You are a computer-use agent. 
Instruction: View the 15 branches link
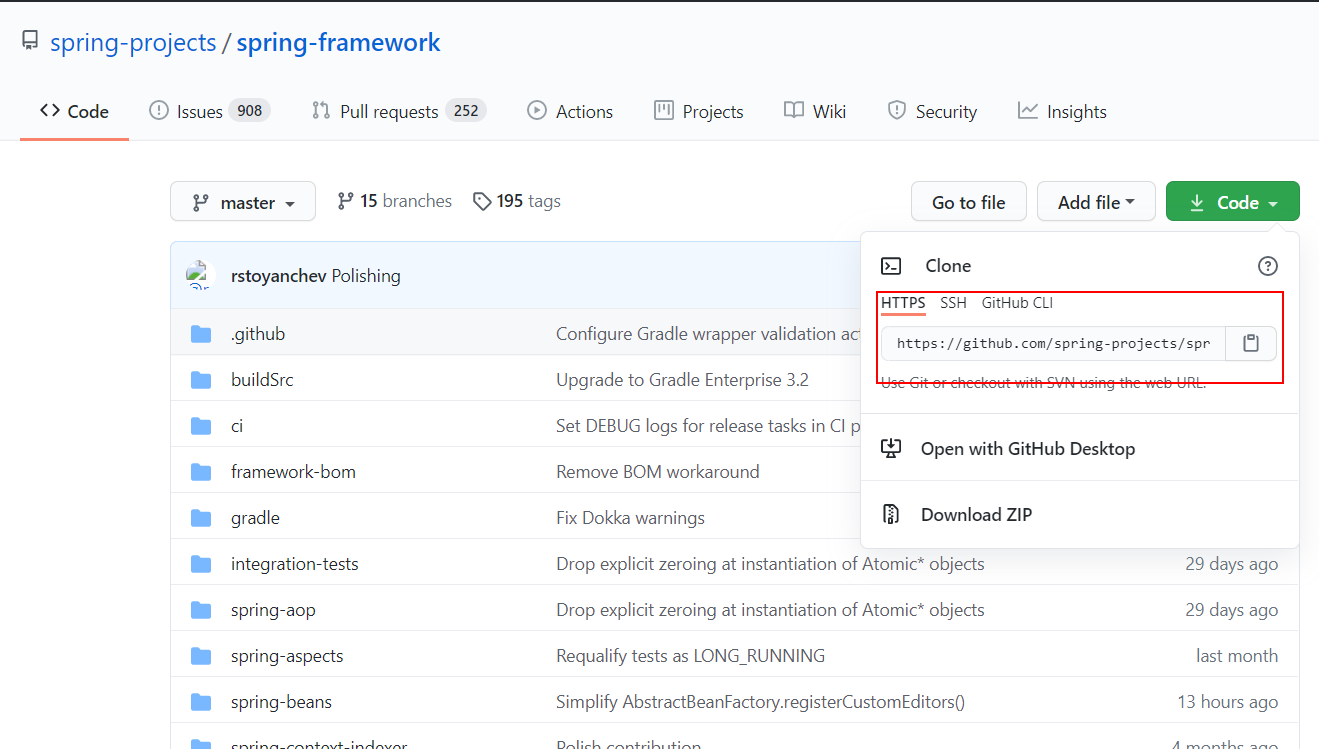click(394, 201)
